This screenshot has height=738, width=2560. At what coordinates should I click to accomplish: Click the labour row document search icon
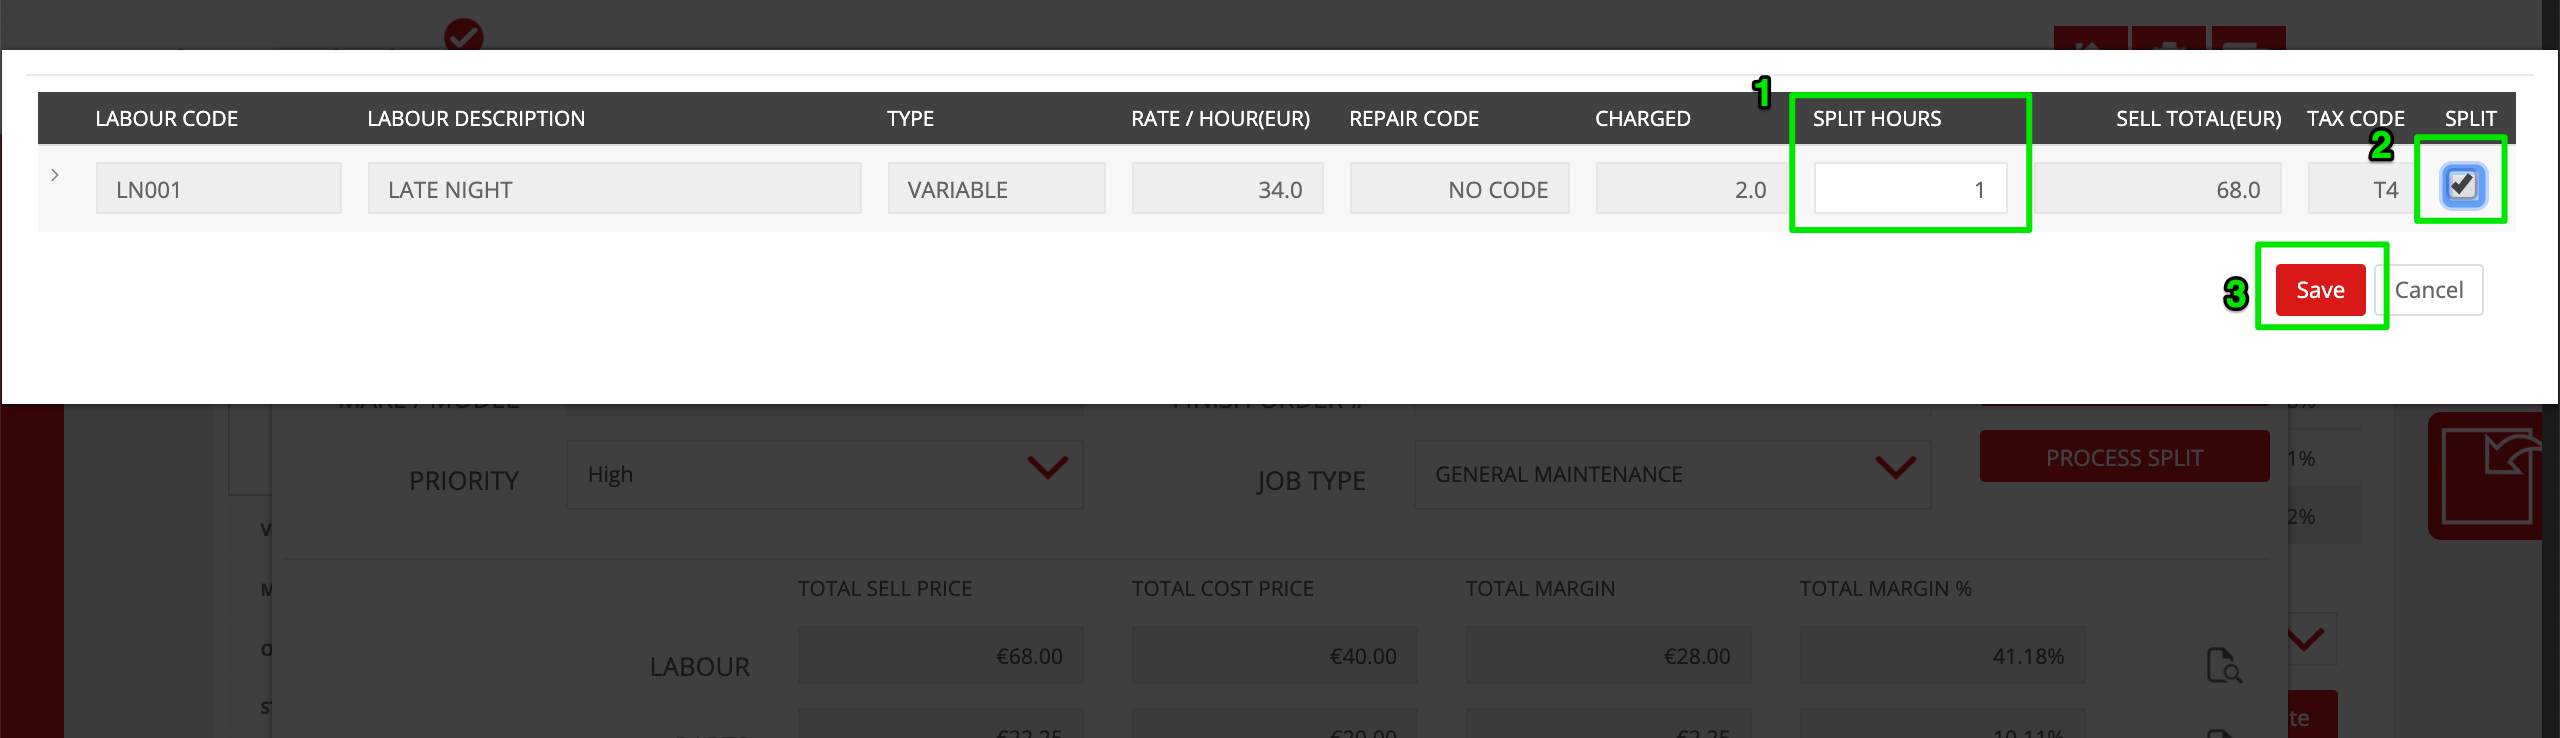click(2224, 665)
